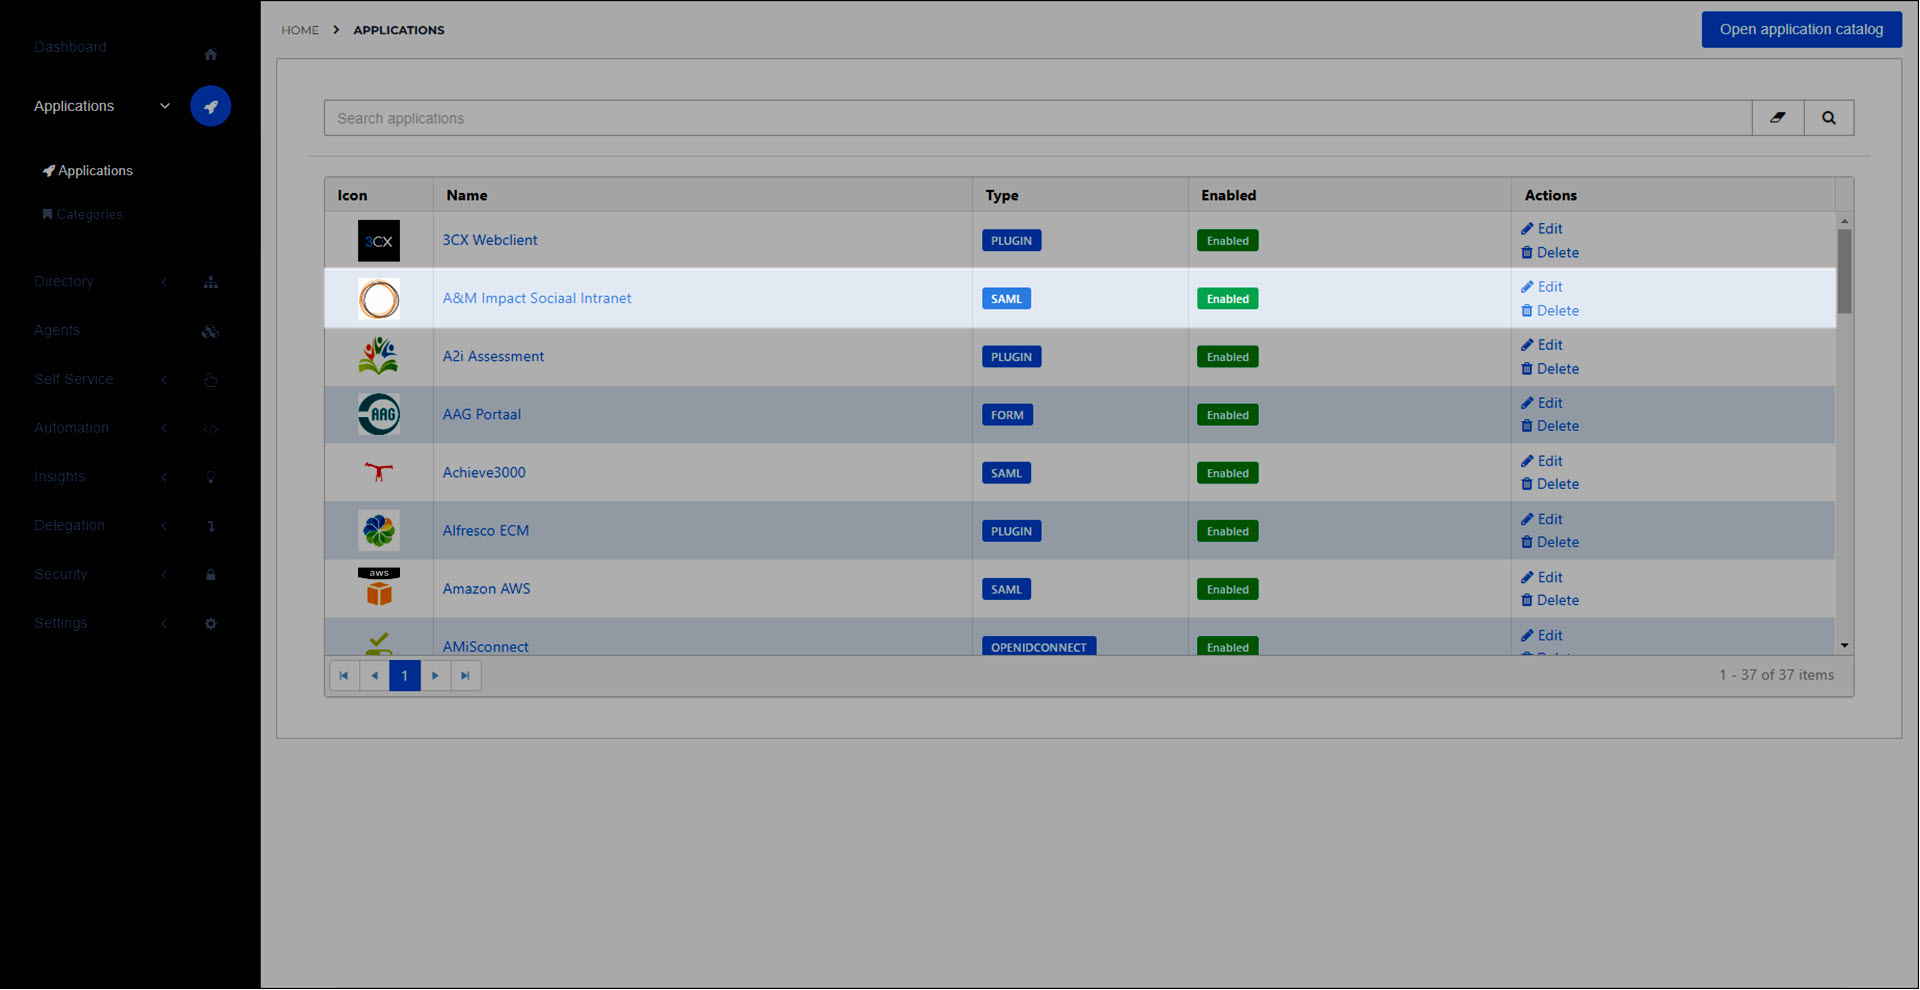Go to last page of applications

(465, 676)
